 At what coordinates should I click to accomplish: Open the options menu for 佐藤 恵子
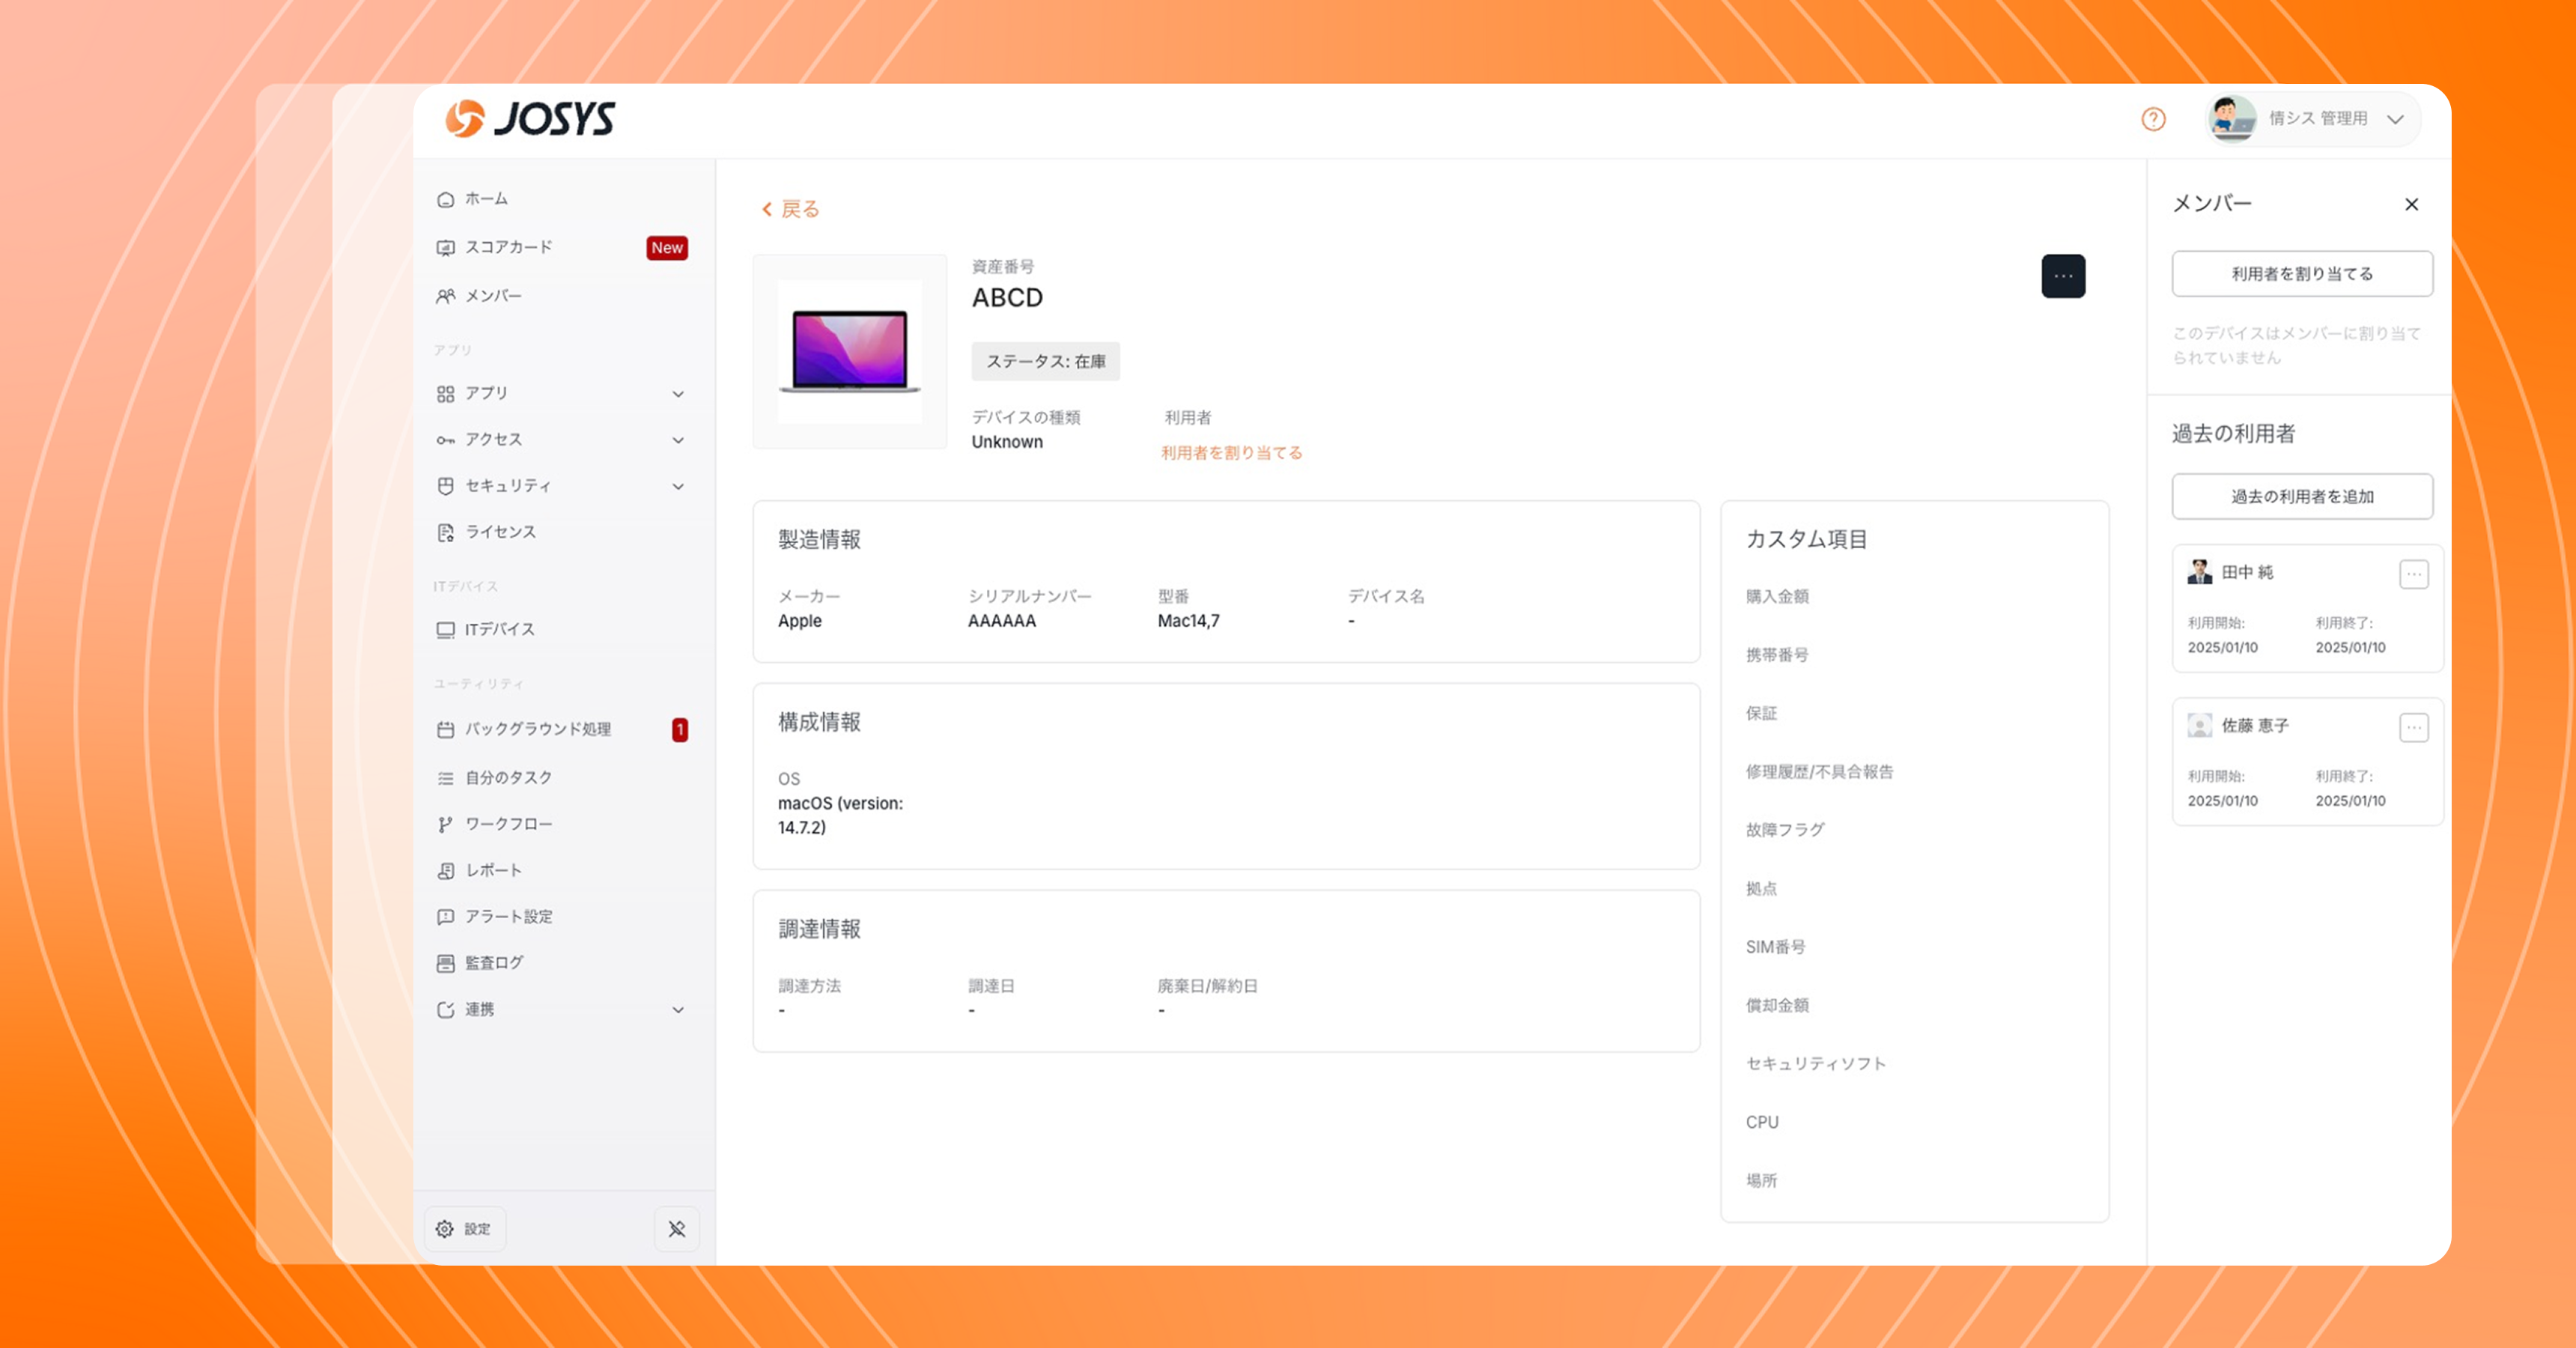point(2413,727)
